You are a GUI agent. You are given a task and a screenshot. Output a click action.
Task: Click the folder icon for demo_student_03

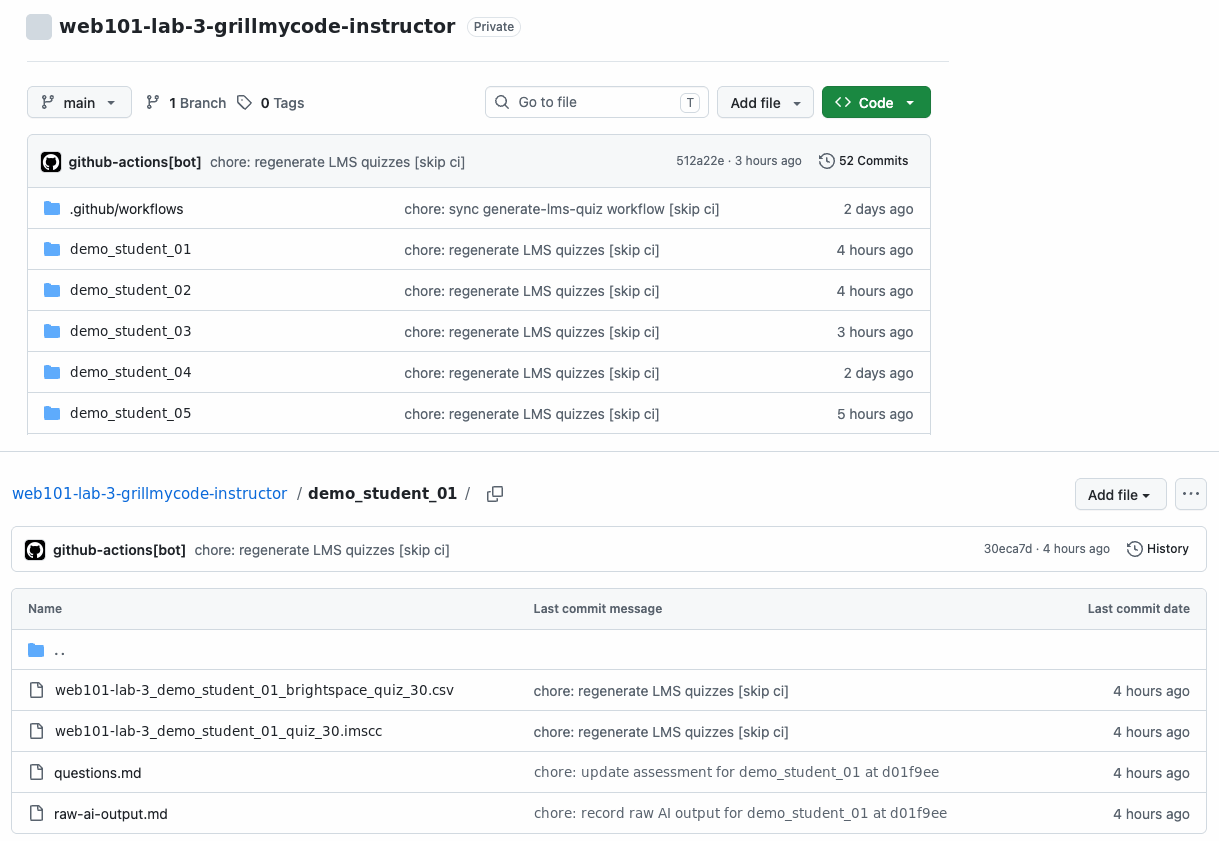[52, 331]
